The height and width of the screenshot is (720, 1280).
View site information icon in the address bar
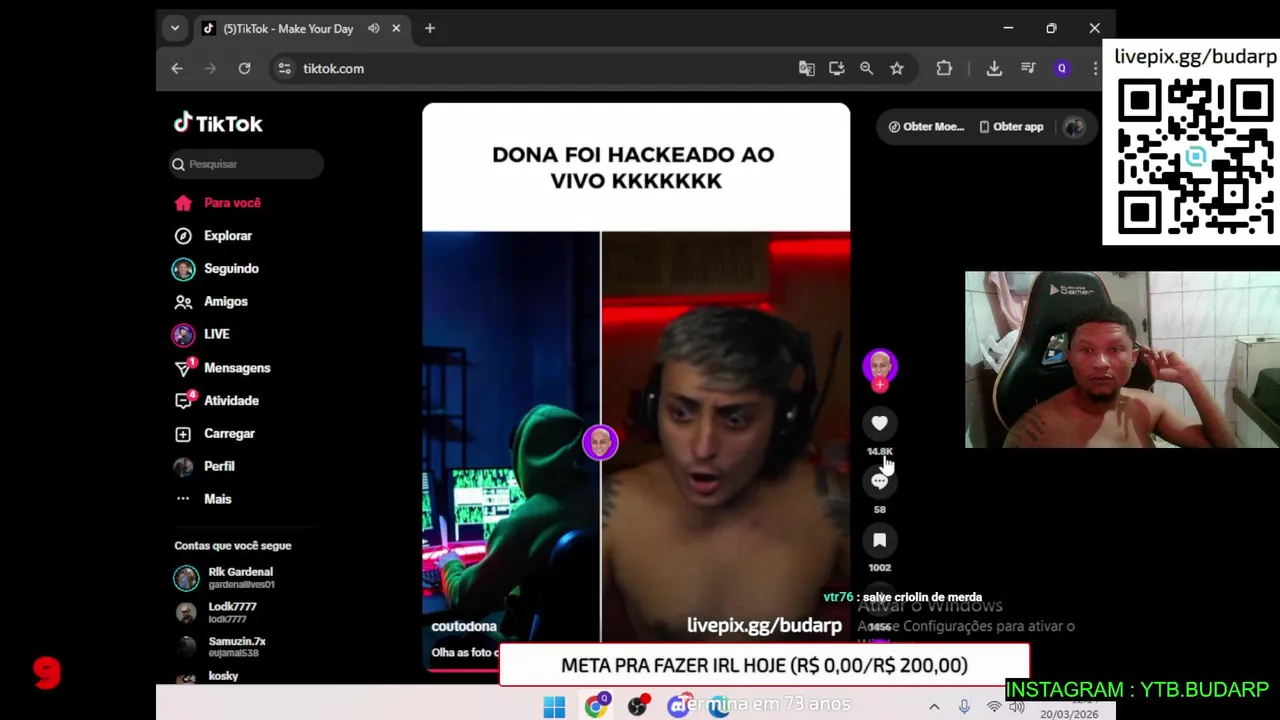[285, 69]
